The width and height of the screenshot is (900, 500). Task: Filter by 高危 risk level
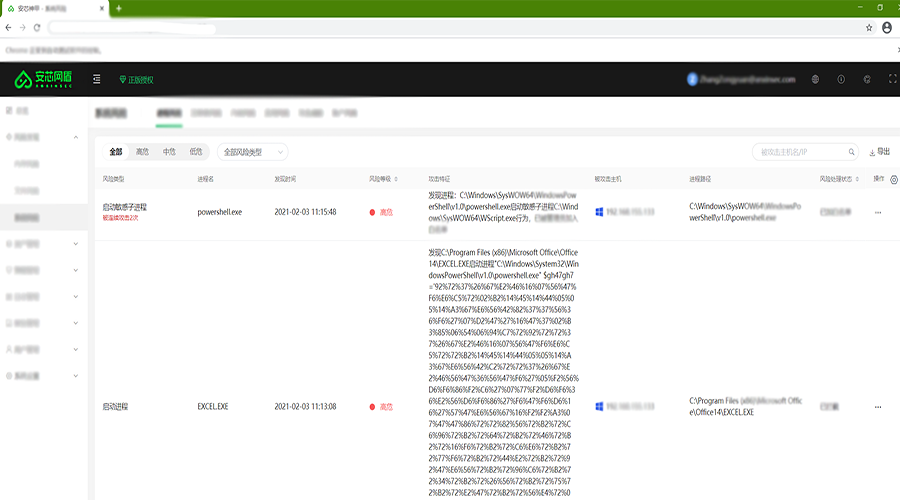click(x=142, y=152)
